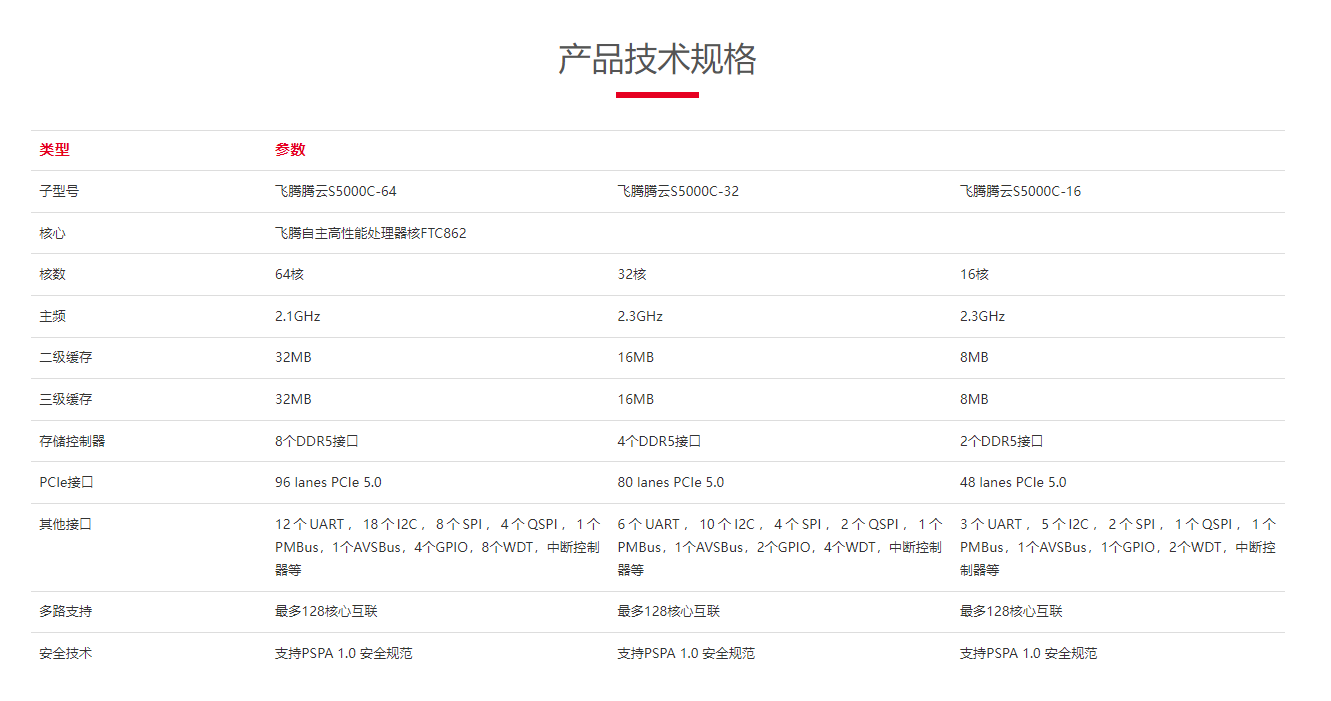The width and height of the screenshot is (1331, 701).
Task: Select 最多128核心互联 for S5000C-32
Action: click(x=668, y=611)
